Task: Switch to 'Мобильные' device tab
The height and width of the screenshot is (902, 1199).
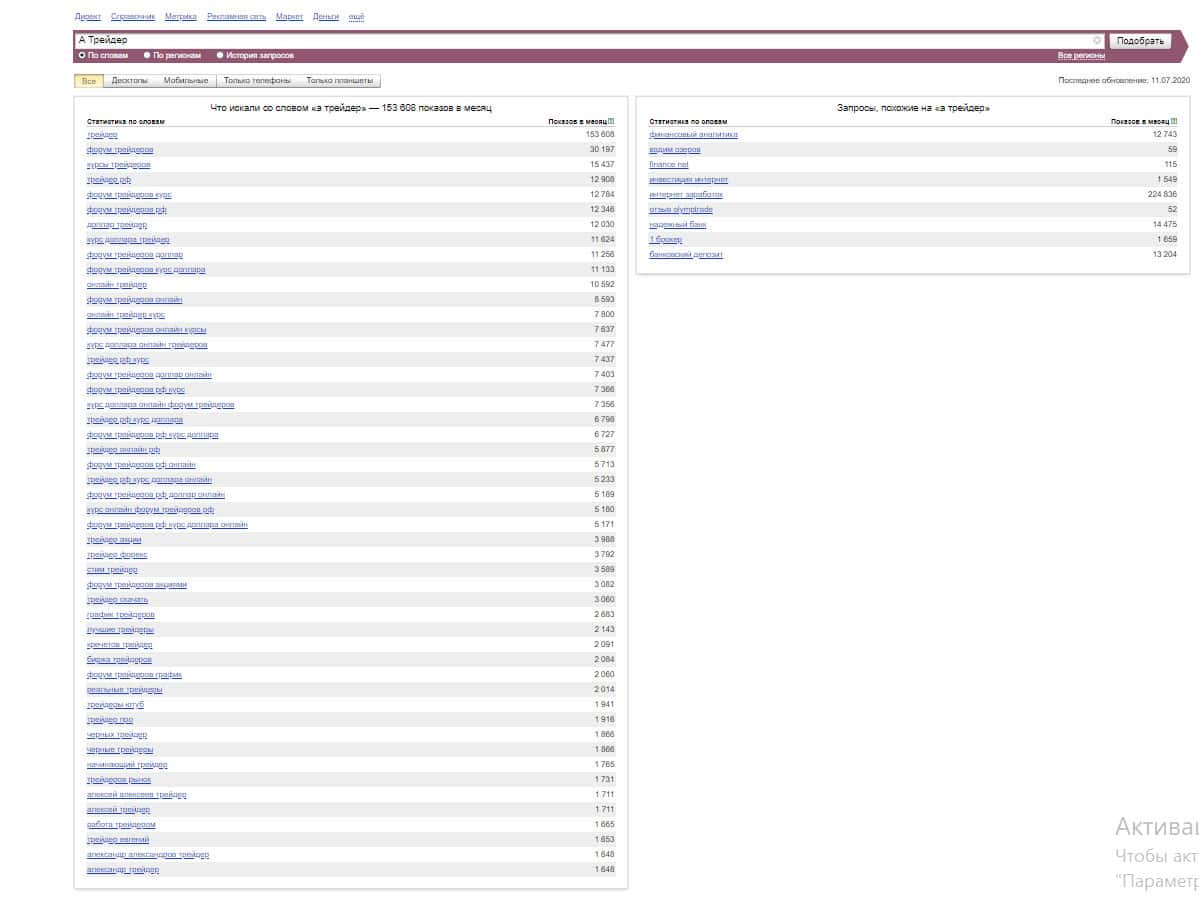Action: point(185,80)
